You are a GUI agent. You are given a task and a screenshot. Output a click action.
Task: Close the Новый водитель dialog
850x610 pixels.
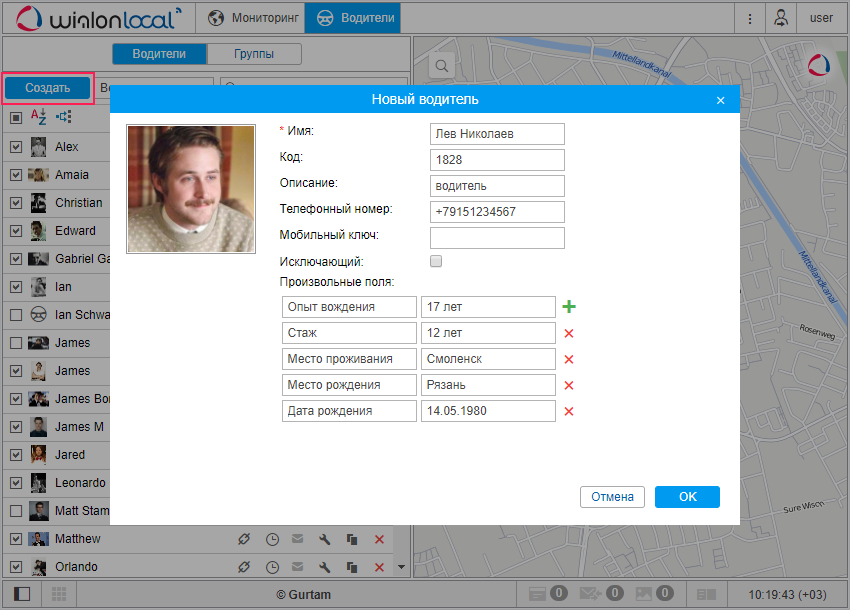[720, 100]
